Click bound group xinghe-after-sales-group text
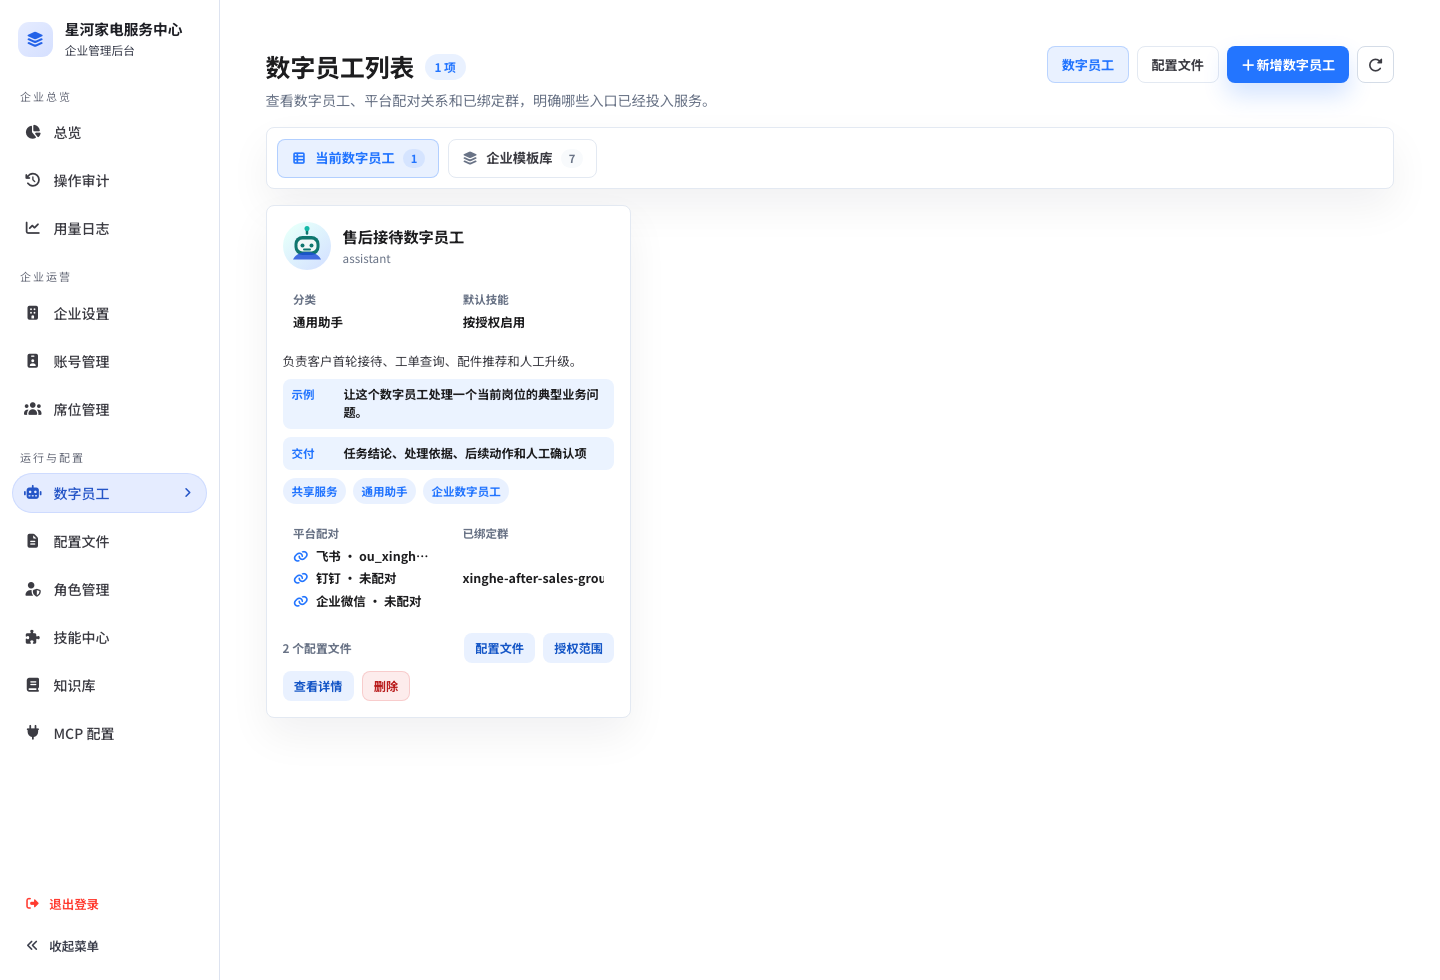 533,578
